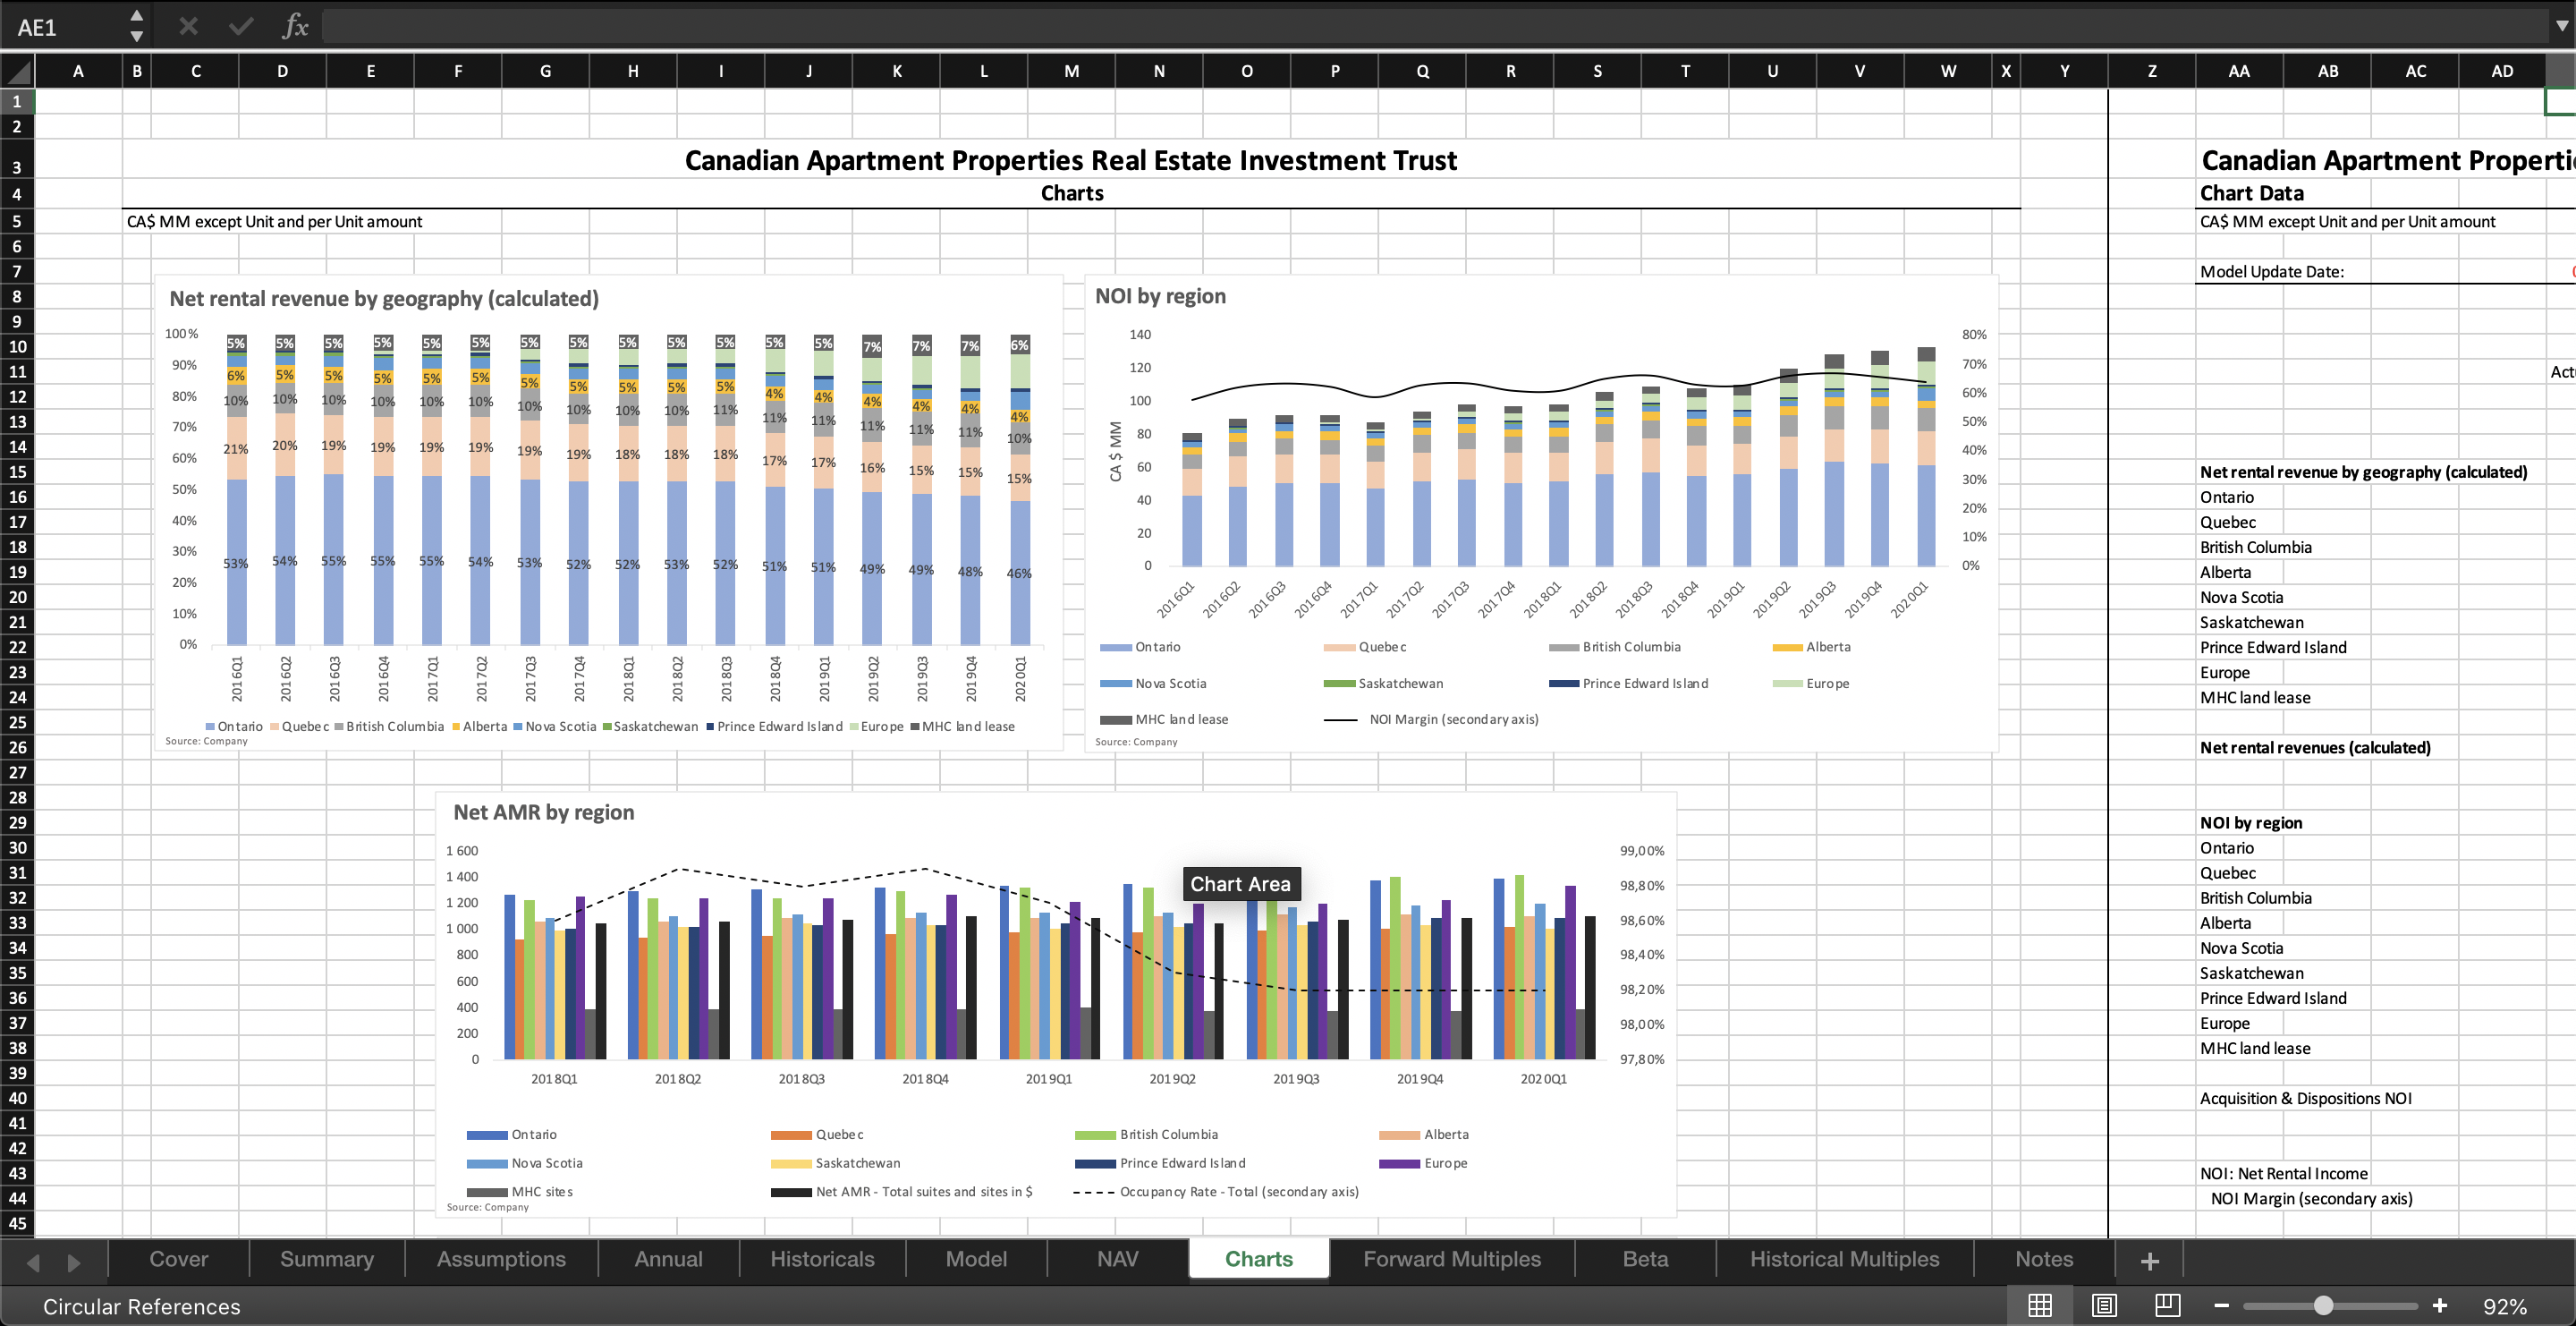The height and width of the screenshot is (1326, 2576).
Task: Open the Assumptions sheet tab
Action: 501,1259
